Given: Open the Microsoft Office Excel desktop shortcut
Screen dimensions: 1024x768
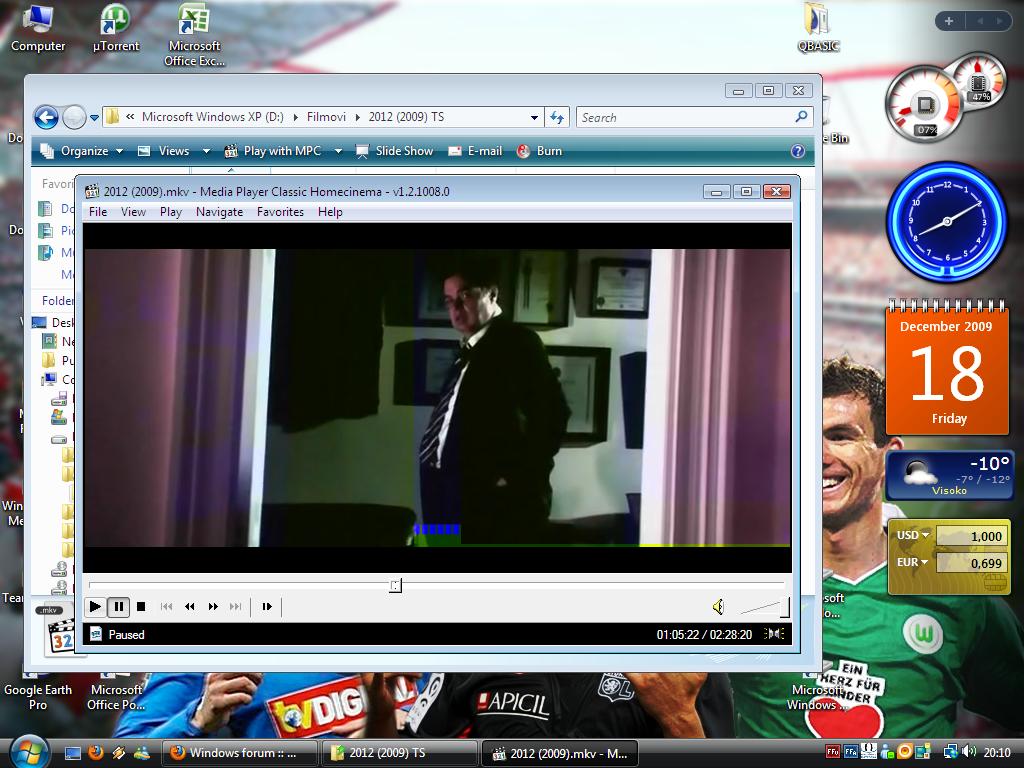Looking at the screenshot, I should point(194,35).
